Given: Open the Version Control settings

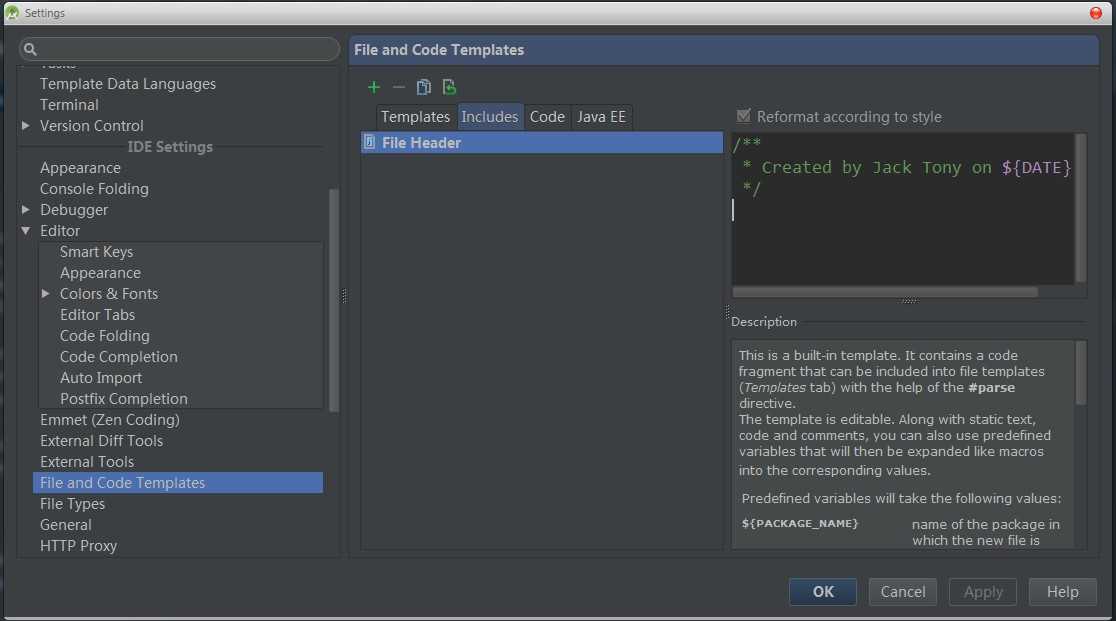Looking at the screenshot, I should [91, 126].
